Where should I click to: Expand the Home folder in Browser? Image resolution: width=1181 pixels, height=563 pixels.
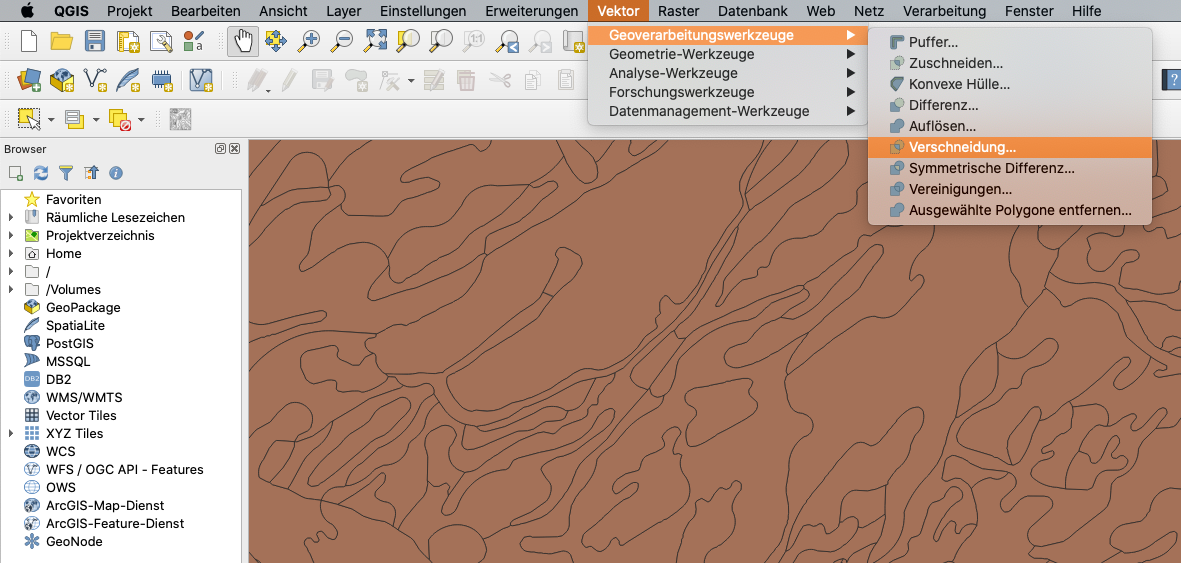point(11,254)
